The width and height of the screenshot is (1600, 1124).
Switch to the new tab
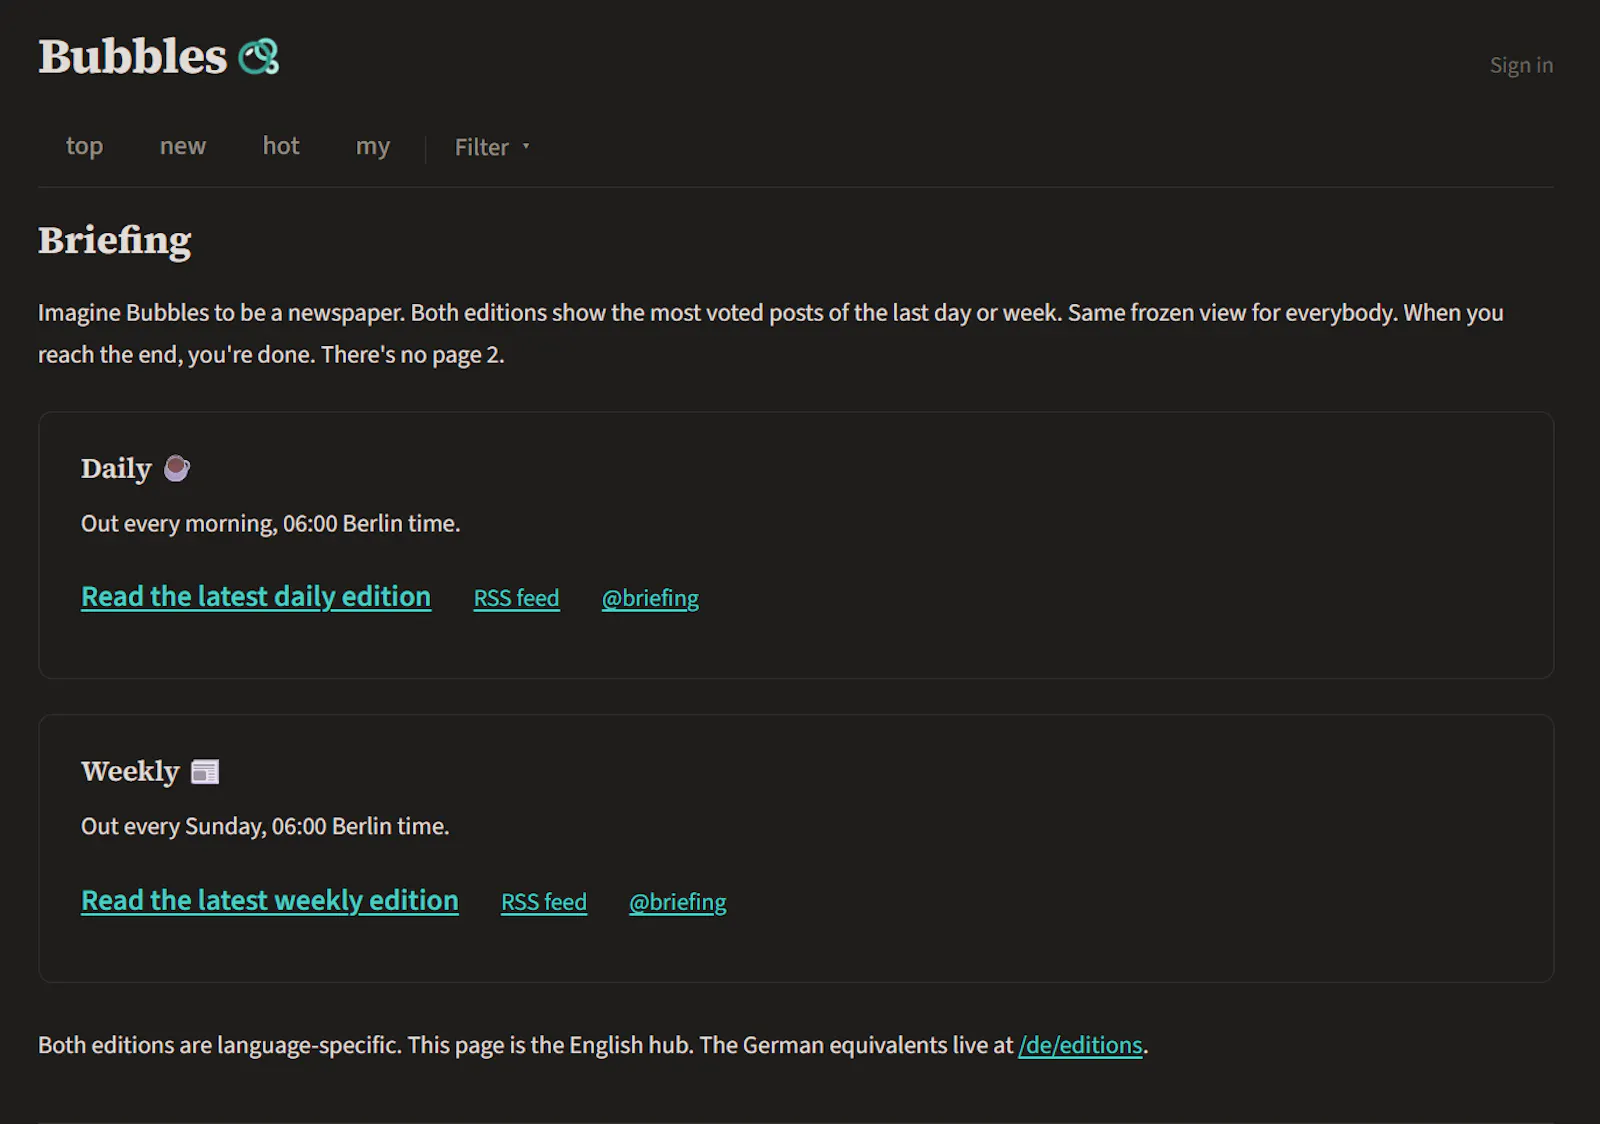[x=183, y=146]
